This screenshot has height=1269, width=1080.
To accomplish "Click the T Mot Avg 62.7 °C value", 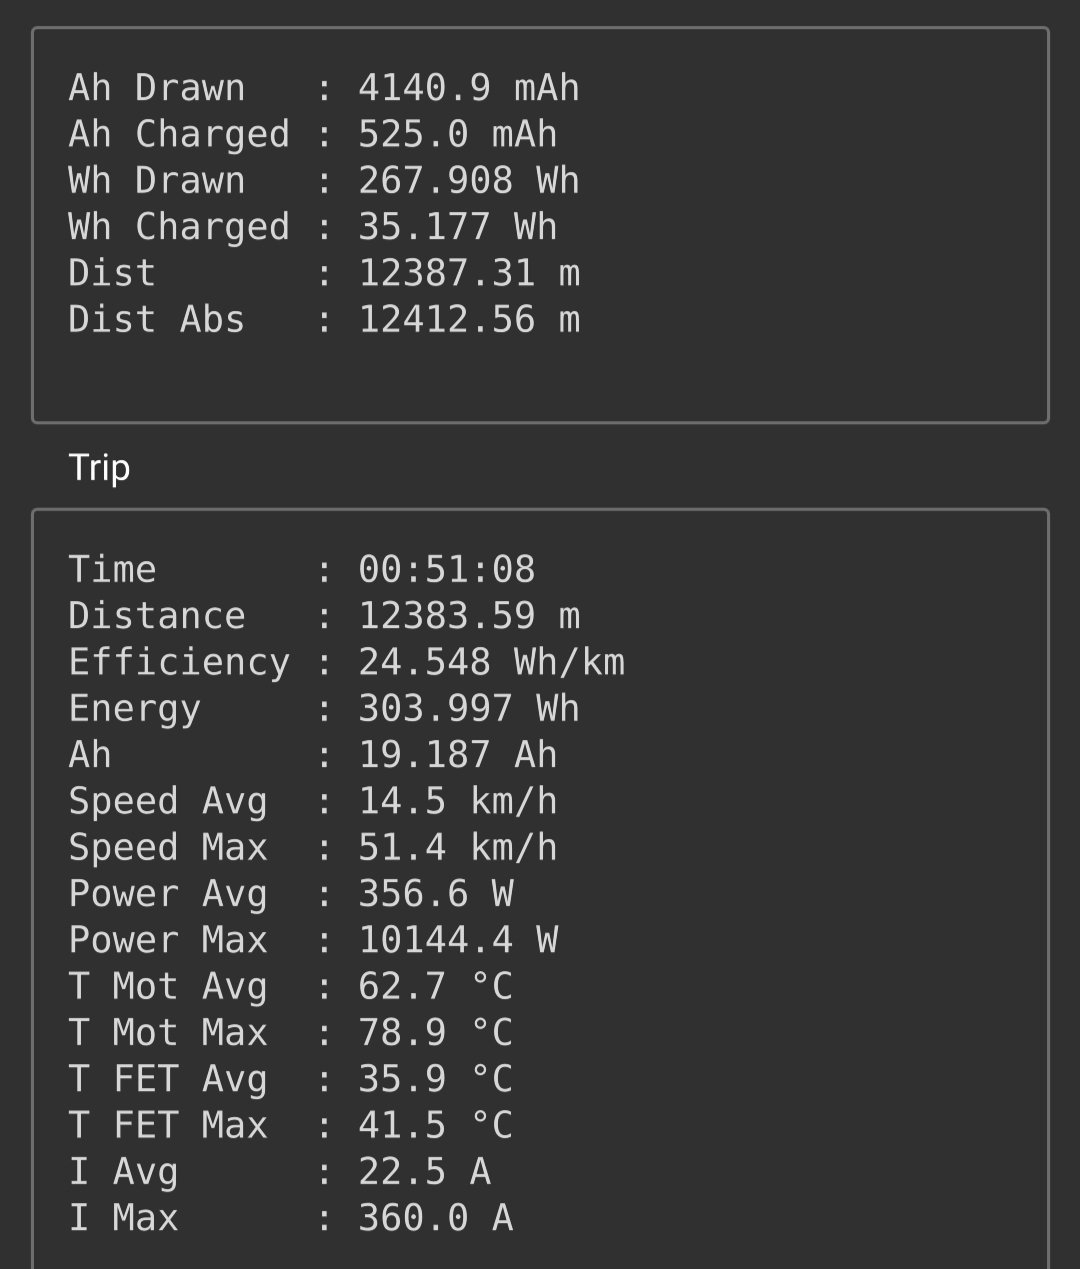I will point(435,987).
